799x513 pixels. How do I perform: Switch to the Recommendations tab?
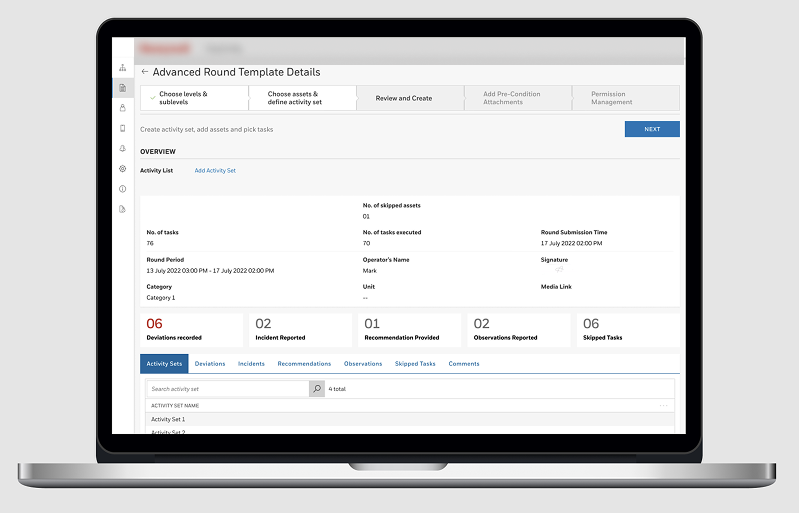pyautogui.click(x=304, y=364)
